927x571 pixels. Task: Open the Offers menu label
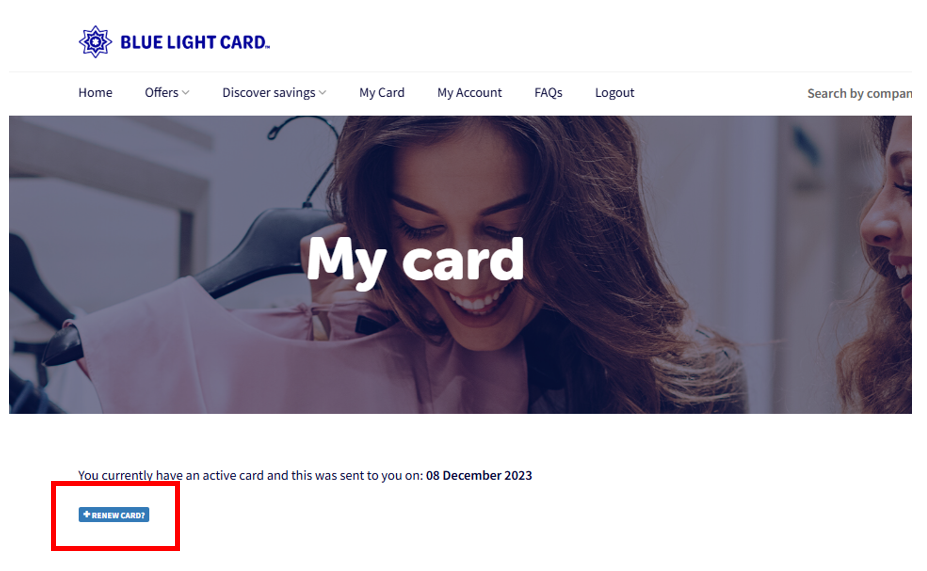click(x=161, y=93)
